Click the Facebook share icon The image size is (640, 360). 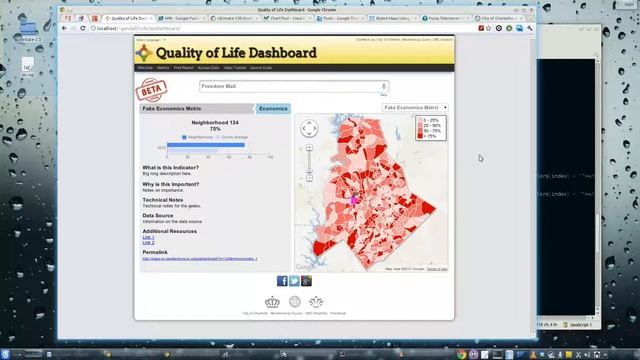click(x=282, y=281)
